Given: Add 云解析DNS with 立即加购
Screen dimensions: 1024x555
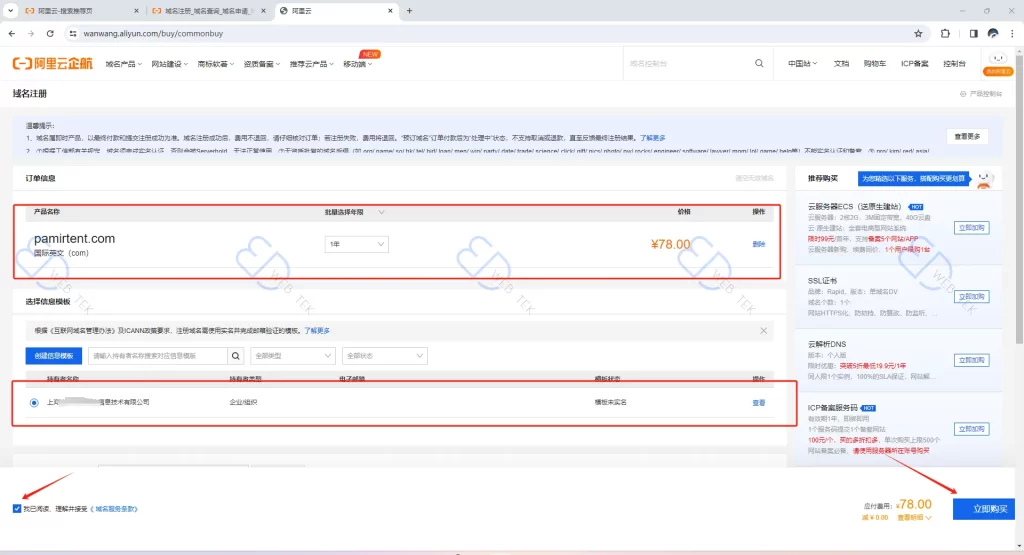Looking at the screenshot, I should [971, 360].
